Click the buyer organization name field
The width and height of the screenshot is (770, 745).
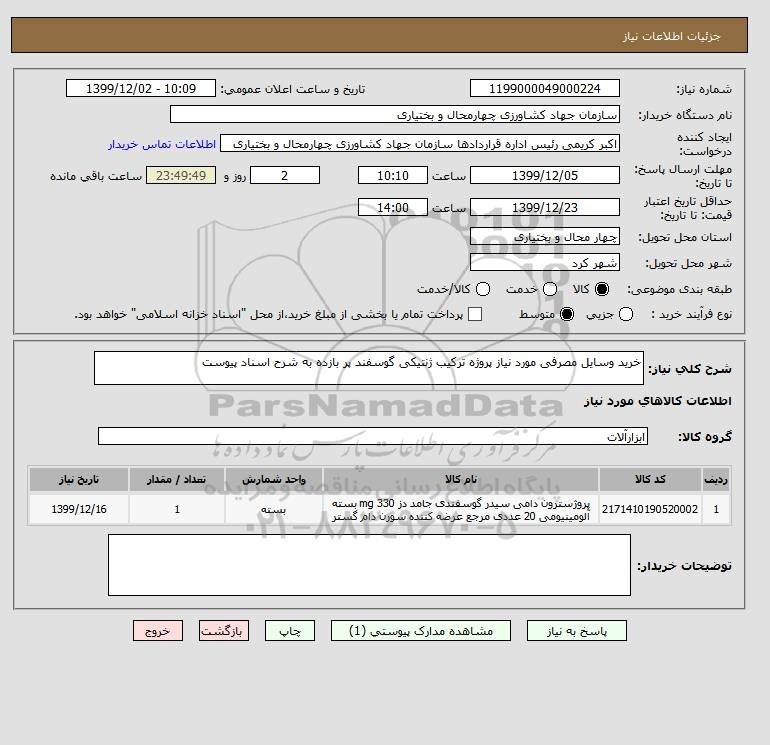(395, 114)
